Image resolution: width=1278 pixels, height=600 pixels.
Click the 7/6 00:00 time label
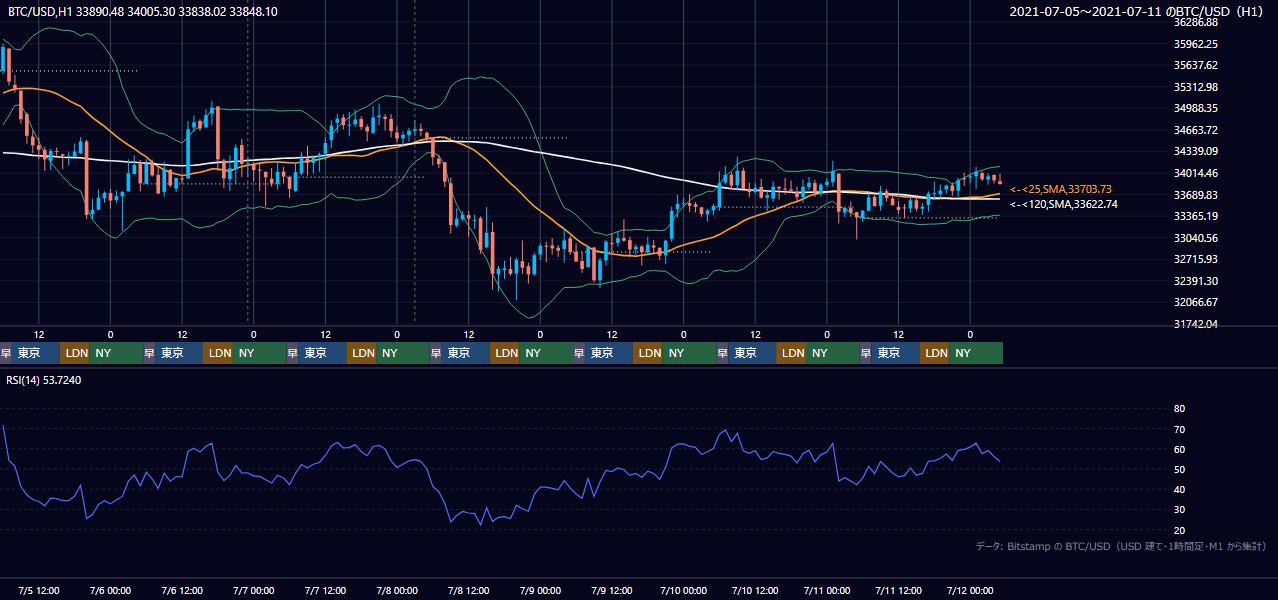[x=111, y=590]
